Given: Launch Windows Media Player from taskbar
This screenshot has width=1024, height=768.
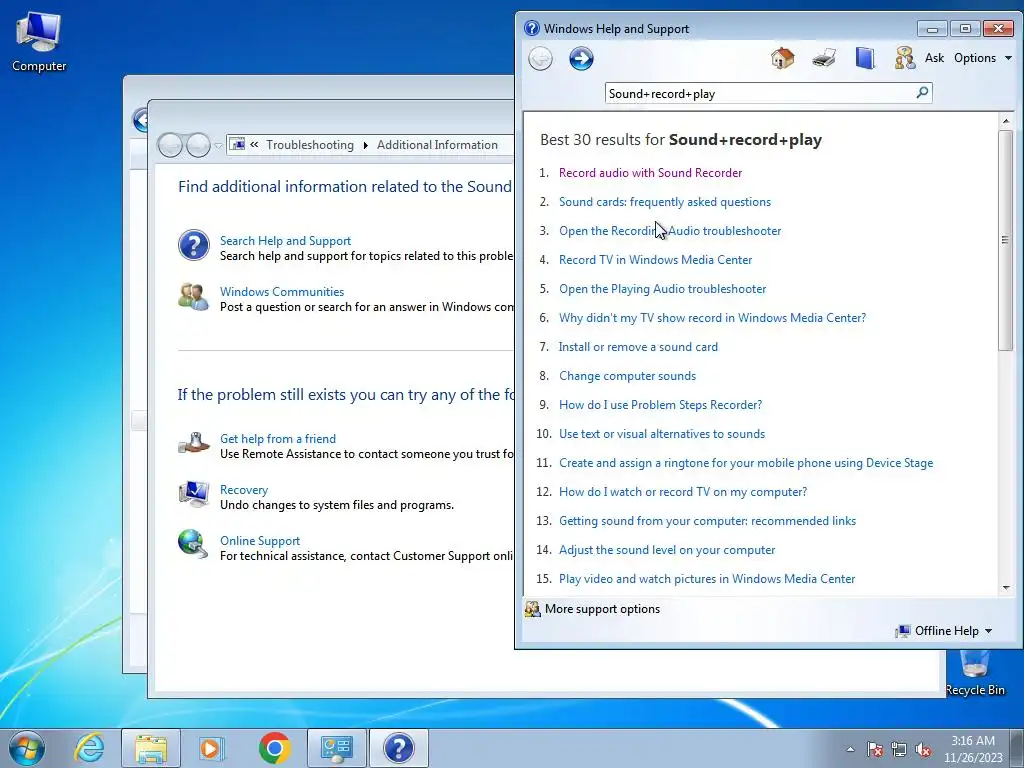Looking at the screenshot, I should [x=211, y=748].
